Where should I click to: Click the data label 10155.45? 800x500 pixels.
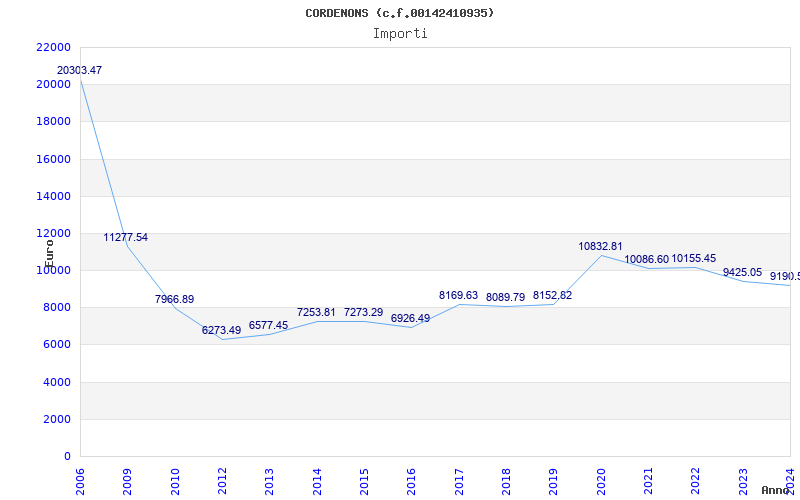click(x=693, y=259)
